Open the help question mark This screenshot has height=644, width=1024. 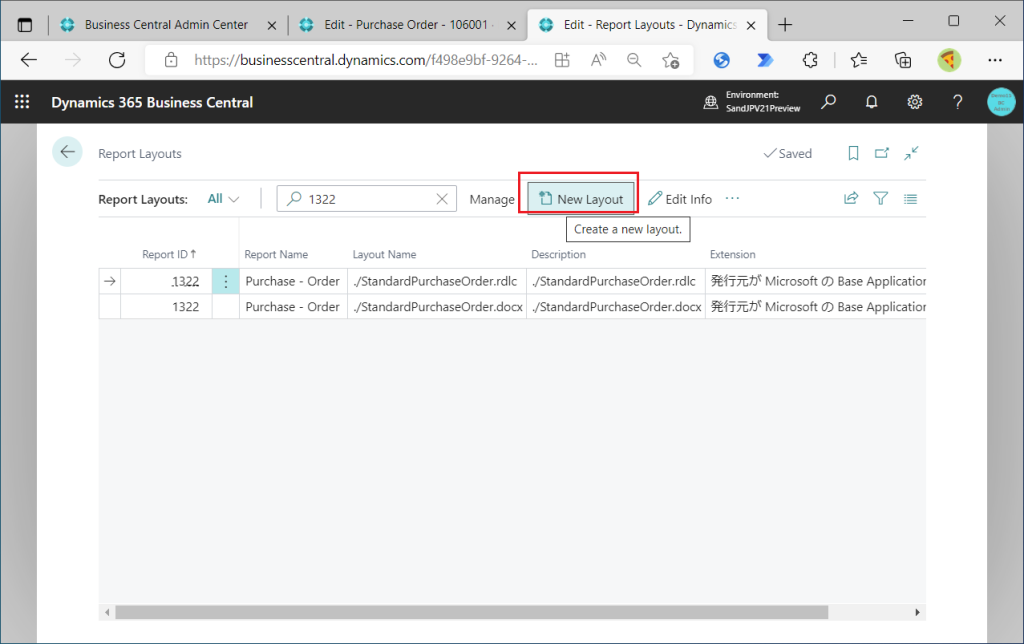coord(957,102)
